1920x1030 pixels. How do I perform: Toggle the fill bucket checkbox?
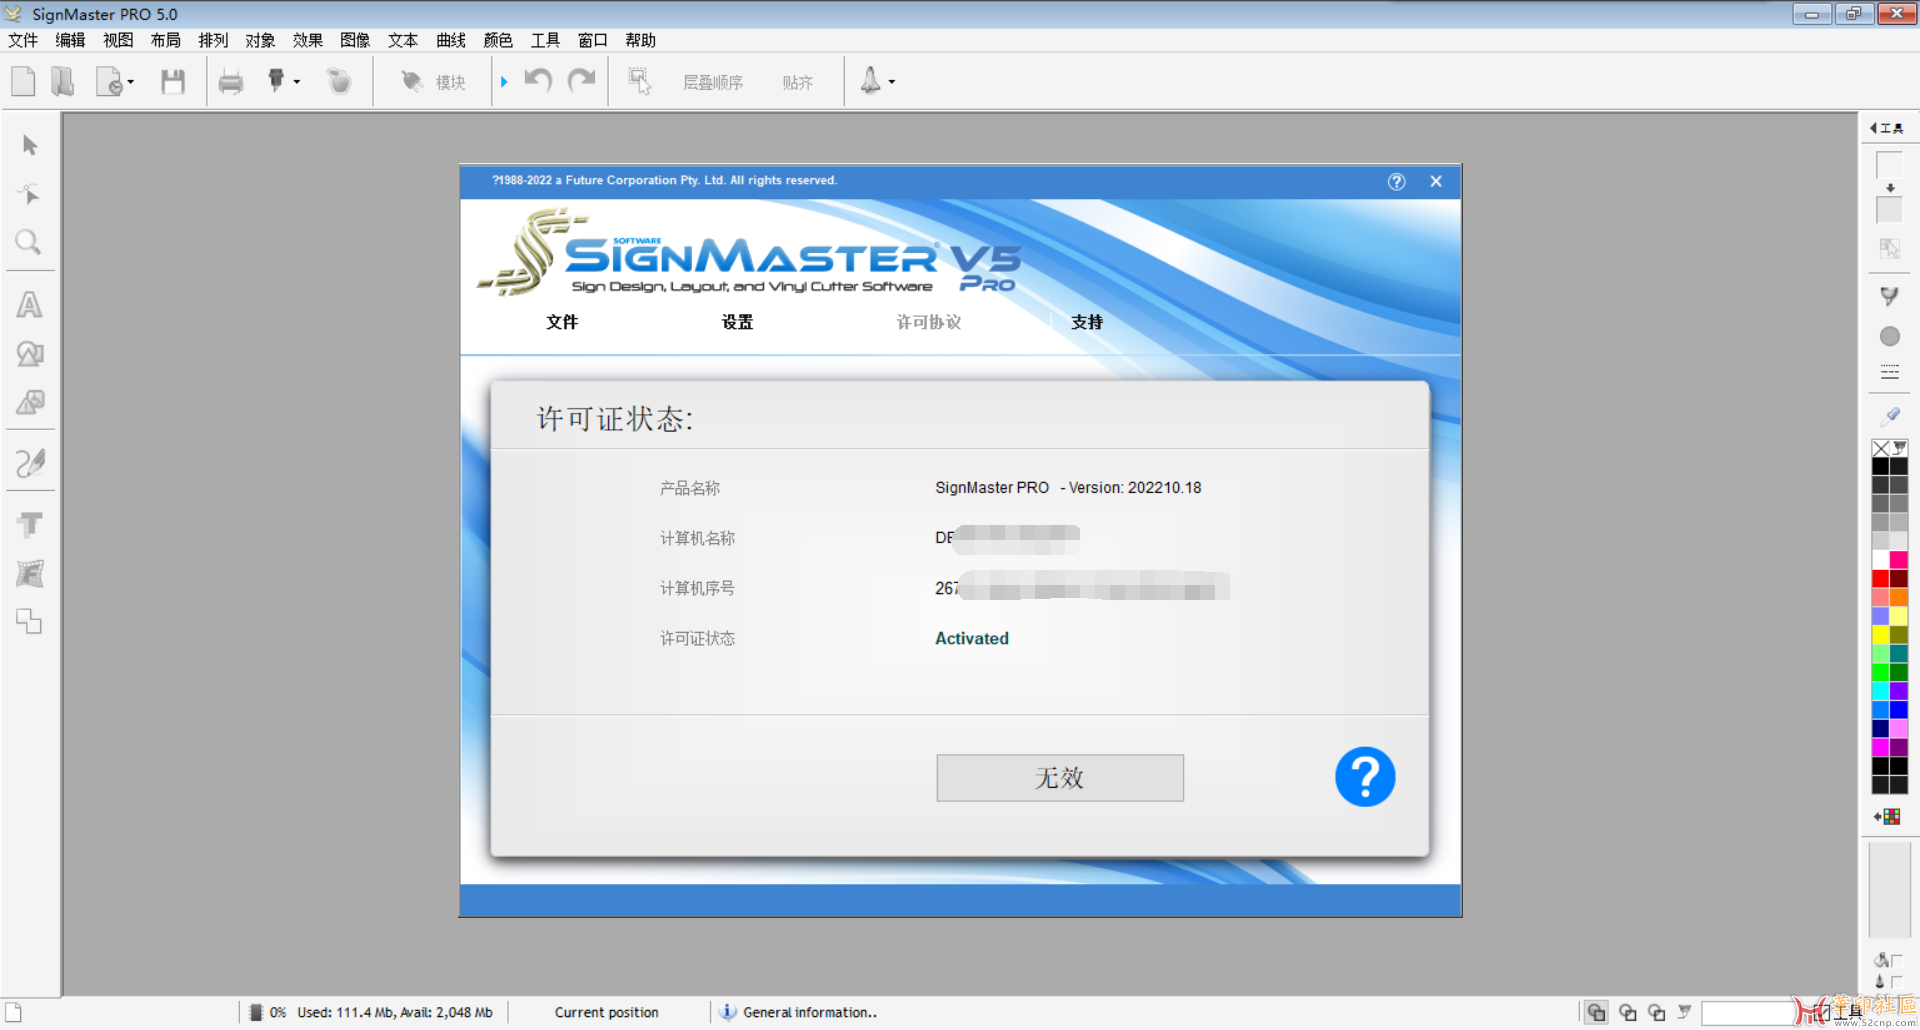coord(1896,960)
